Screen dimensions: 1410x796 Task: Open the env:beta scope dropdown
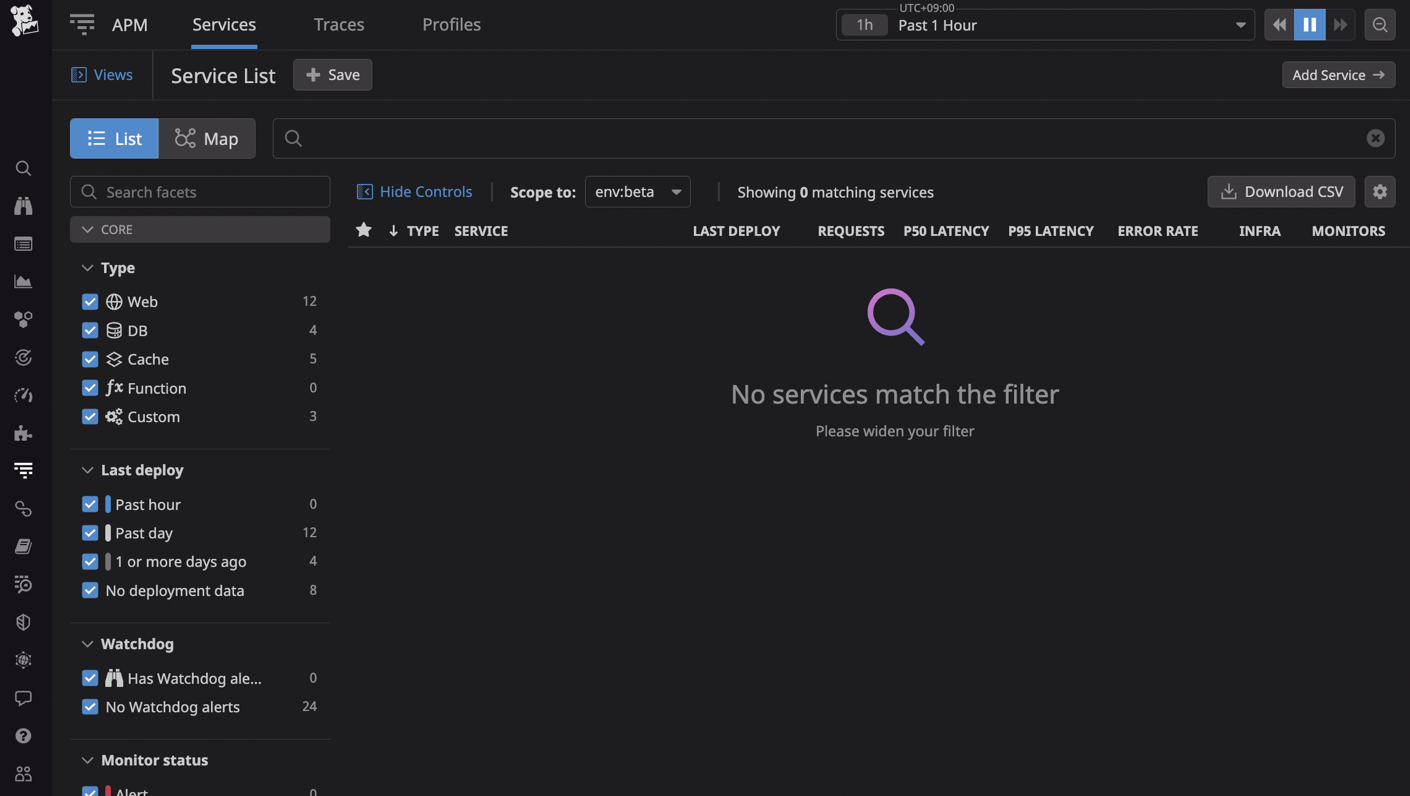[x=637, y=192]
